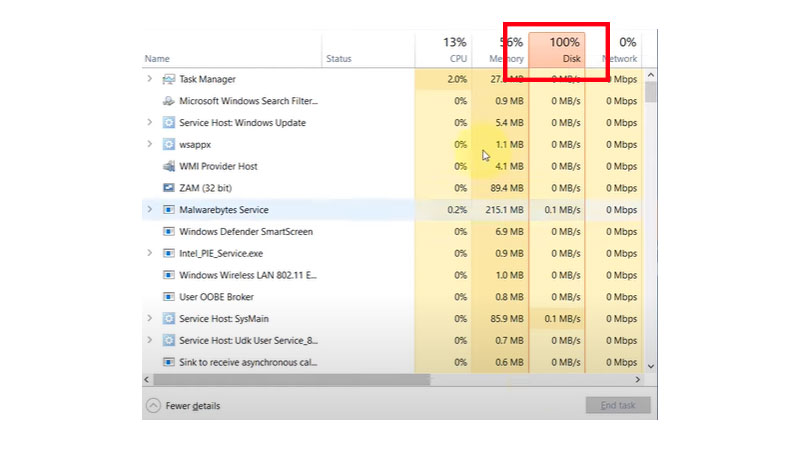Click the 89.4 MB memory value
The height and width of the screenshot is (450, 800).
tap(507, 188)
